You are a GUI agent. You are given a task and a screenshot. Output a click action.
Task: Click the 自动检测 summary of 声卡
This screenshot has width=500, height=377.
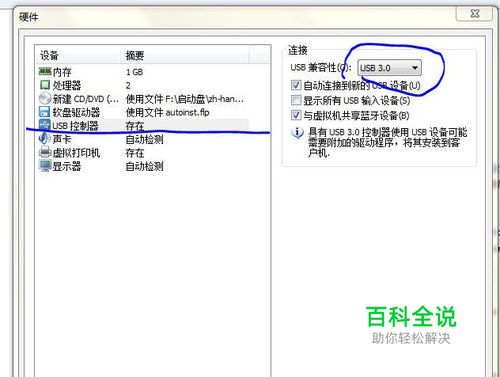point(144,139)
